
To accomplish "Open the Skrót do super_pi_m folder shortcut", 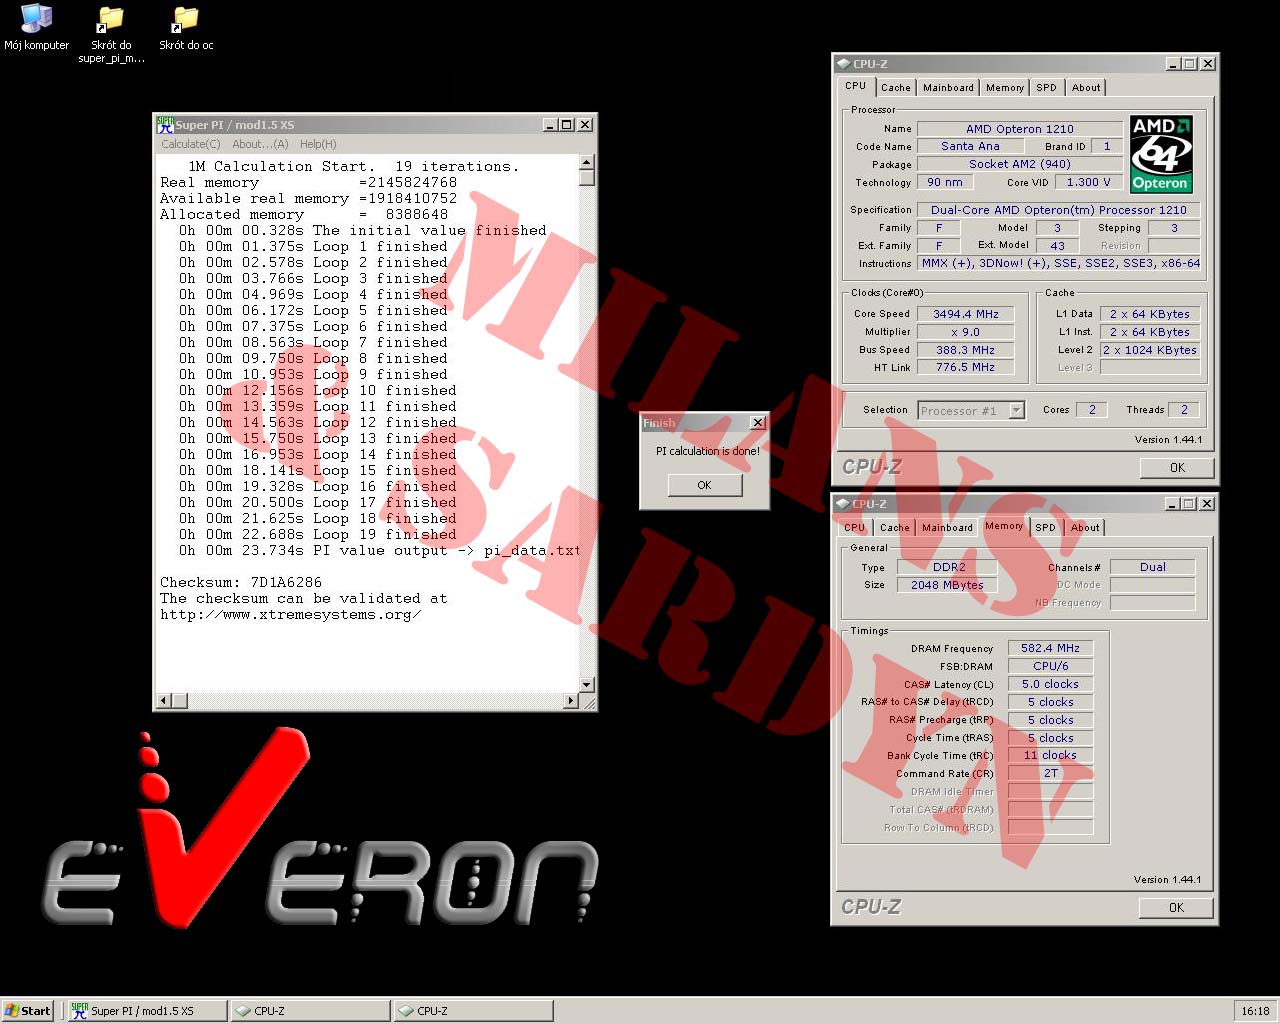I will (x=111, y=34).
